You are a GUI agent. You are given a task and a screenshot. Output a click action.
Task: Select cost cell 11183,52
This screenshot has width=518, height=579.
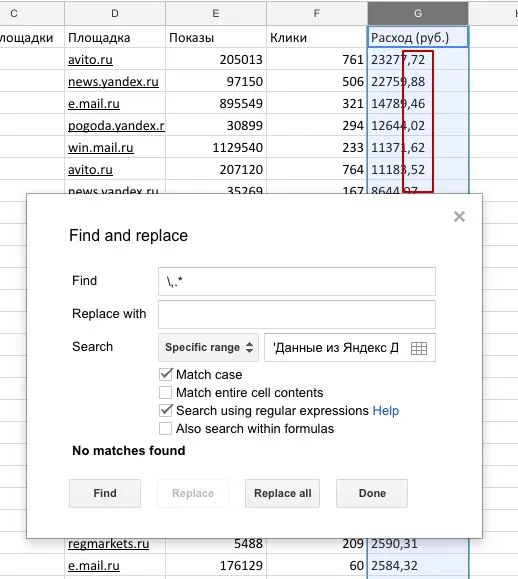418,170
